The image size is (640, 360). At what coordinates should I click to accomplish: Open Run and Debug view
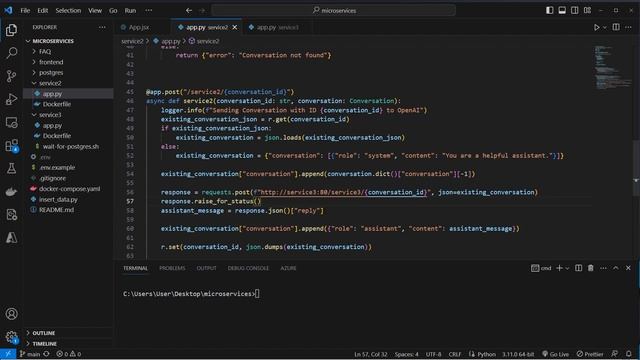tap(11, 99)
